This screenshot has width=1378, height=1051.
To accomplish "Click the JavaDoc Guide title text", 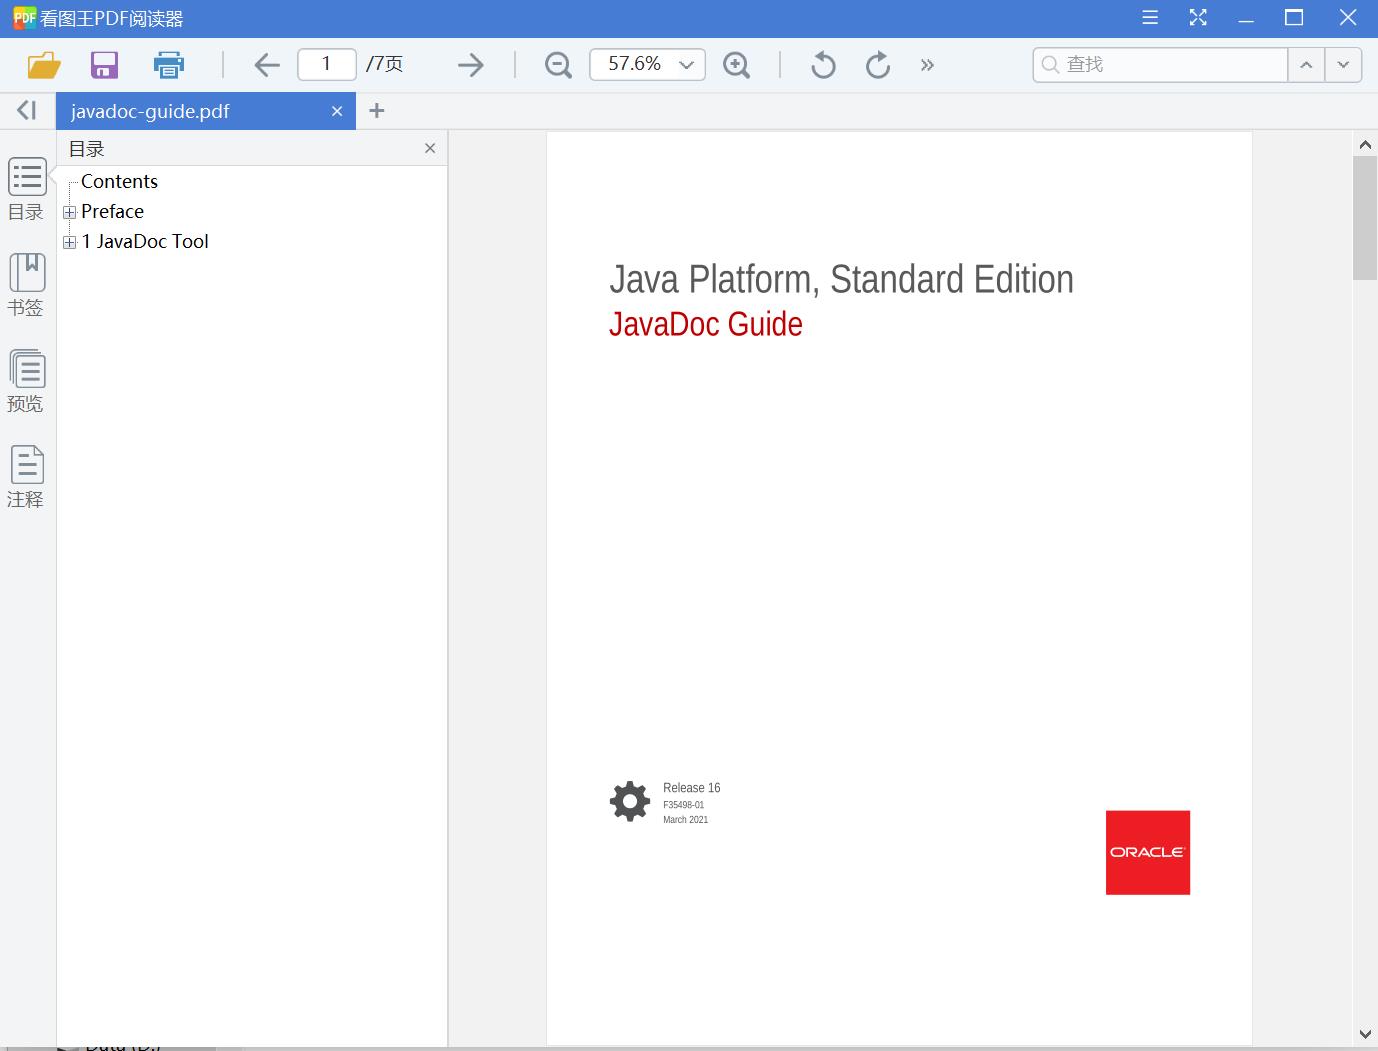I will 706,324.
